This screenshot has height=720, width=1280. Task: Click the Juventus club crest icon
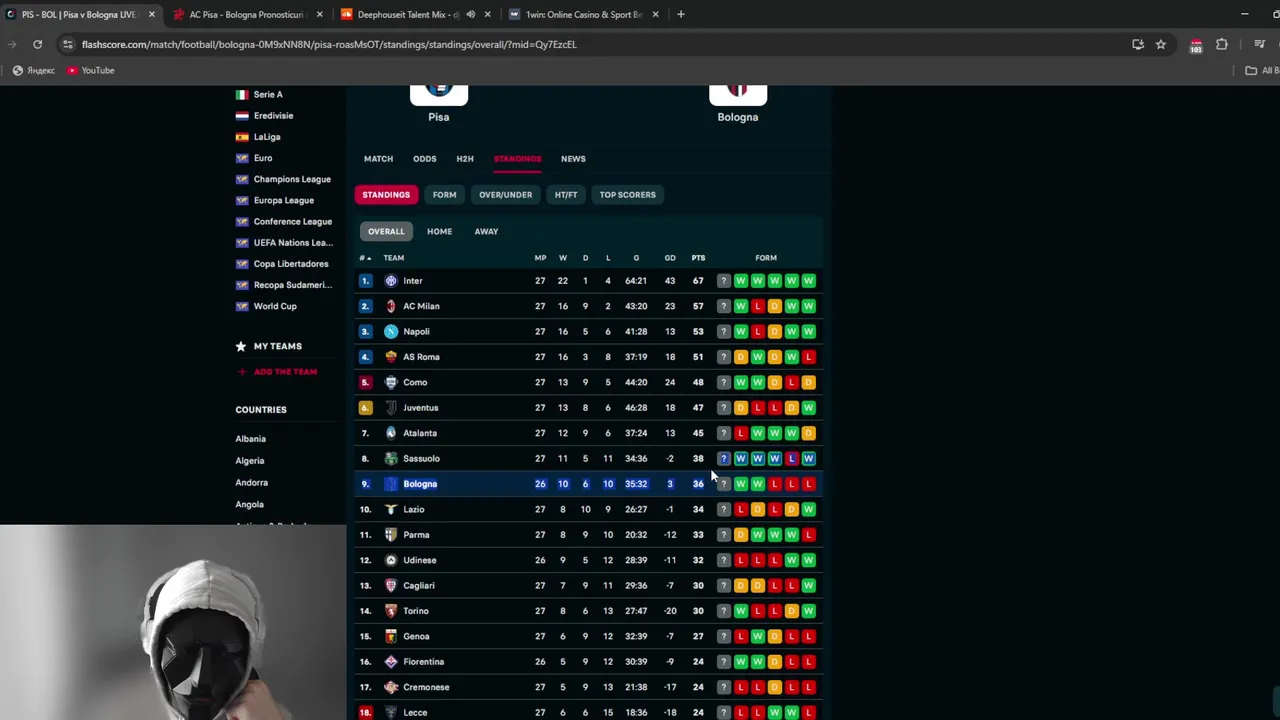pos(391,407)
